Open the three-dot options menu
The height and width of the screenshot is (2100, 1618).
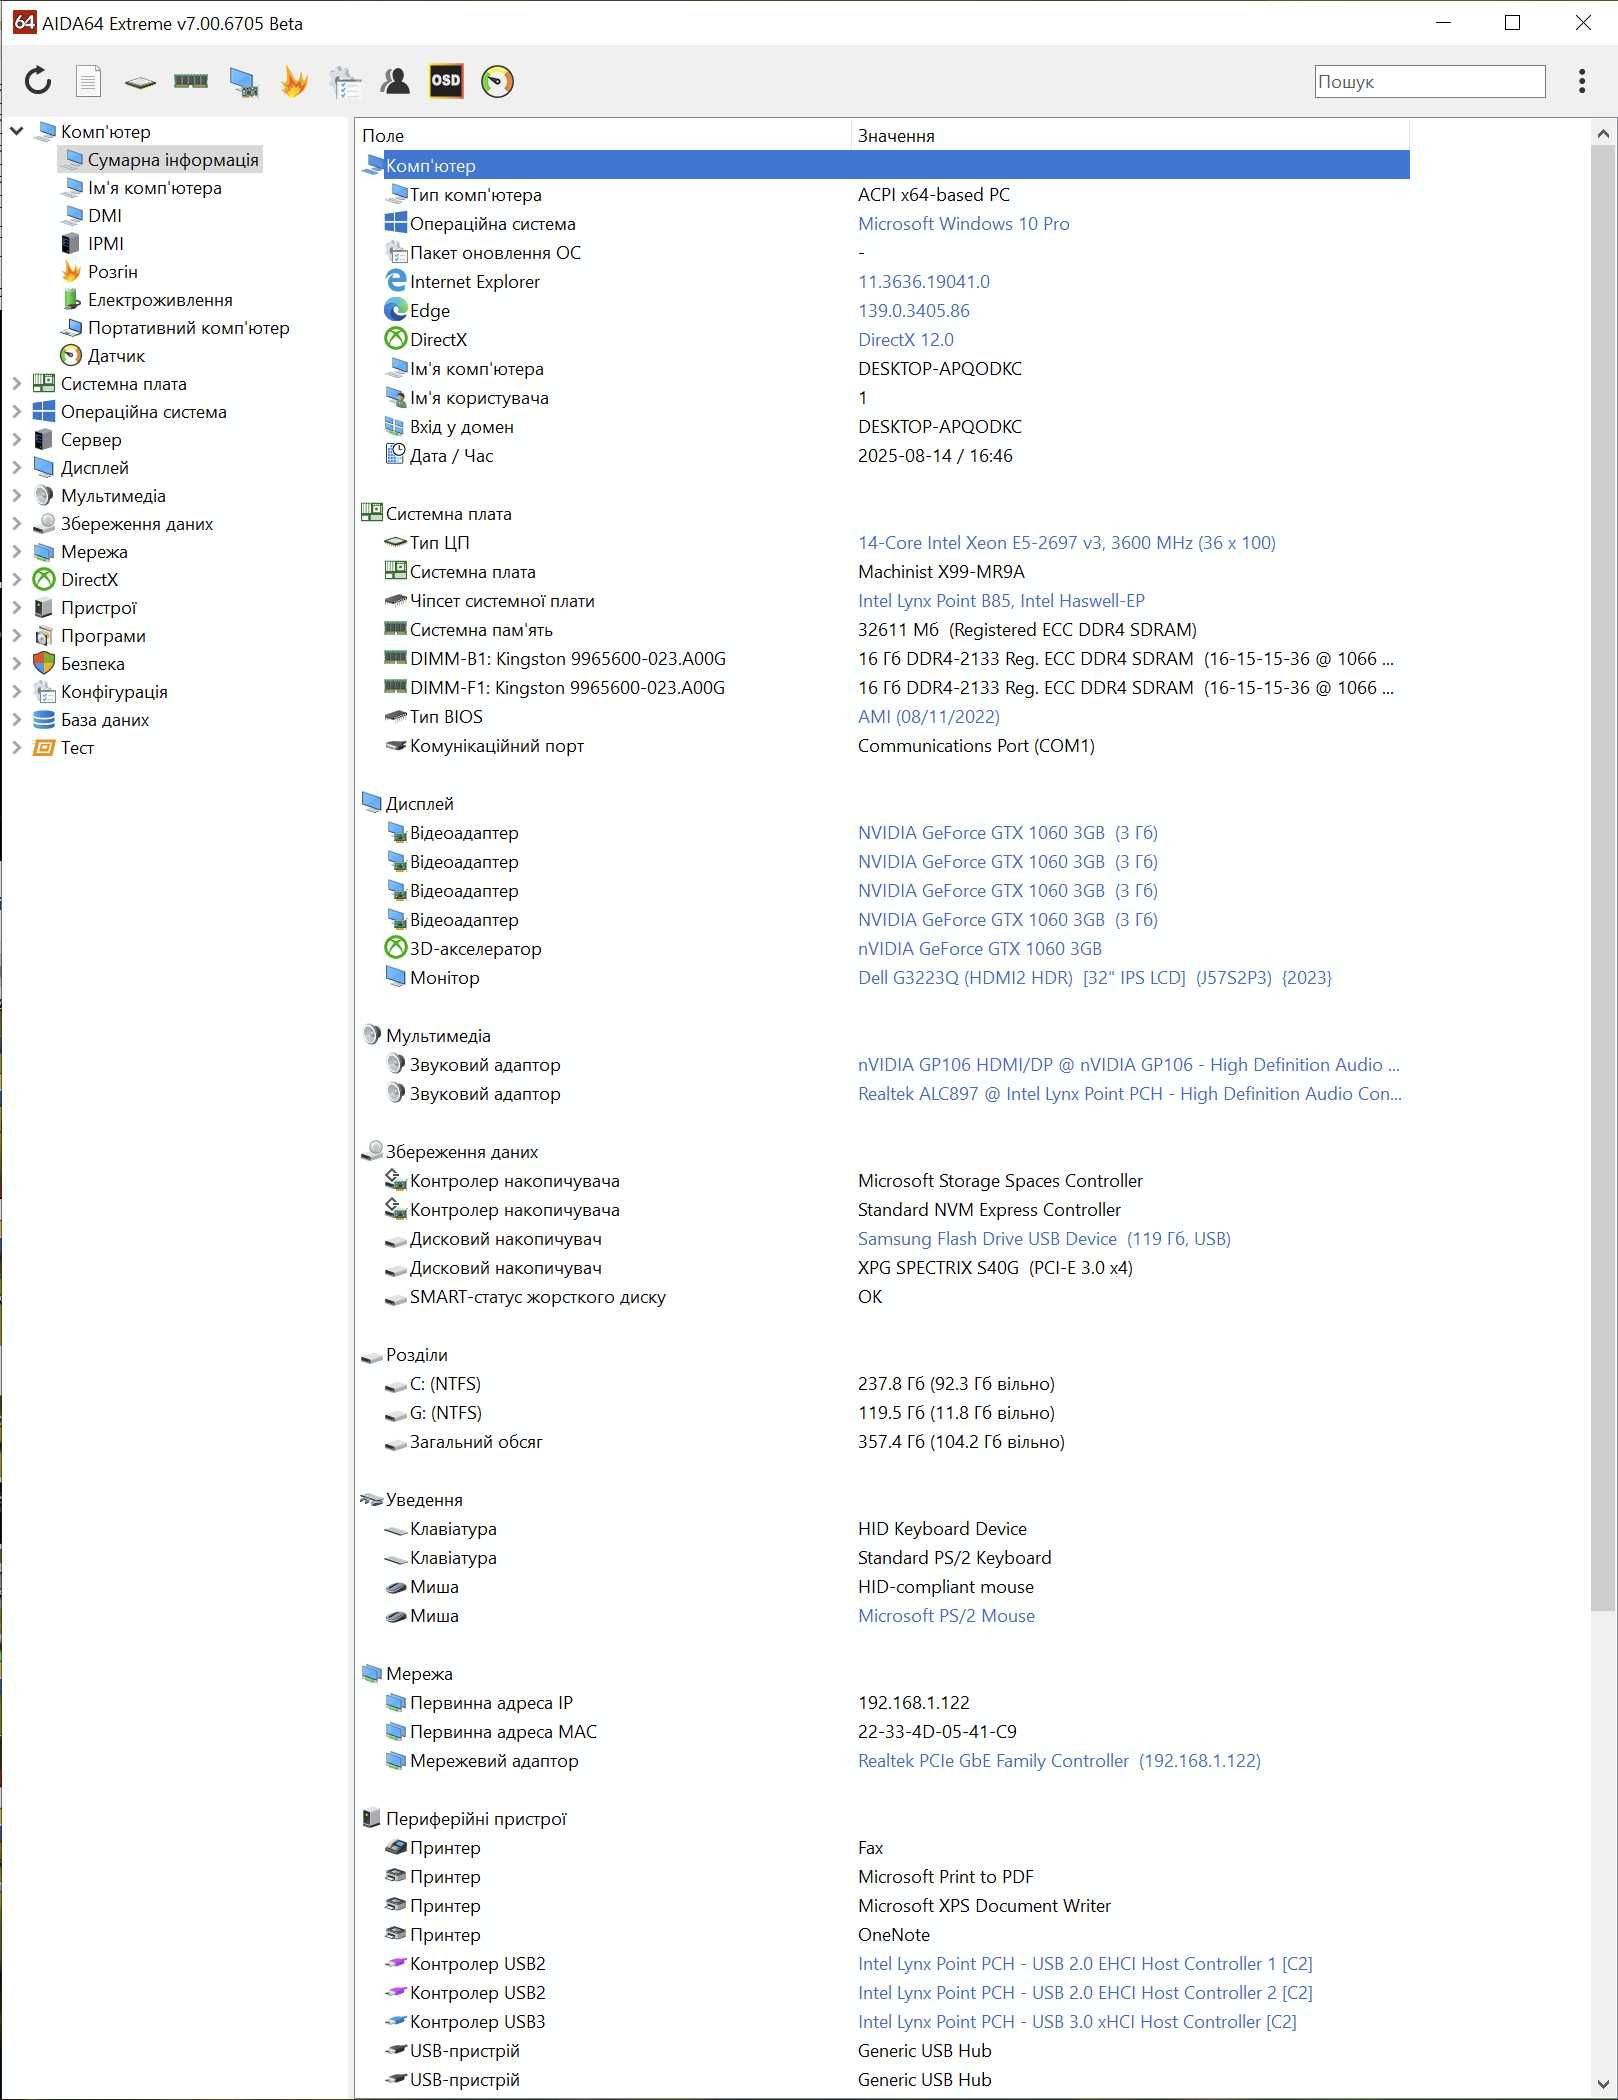tap(1581, 81)
